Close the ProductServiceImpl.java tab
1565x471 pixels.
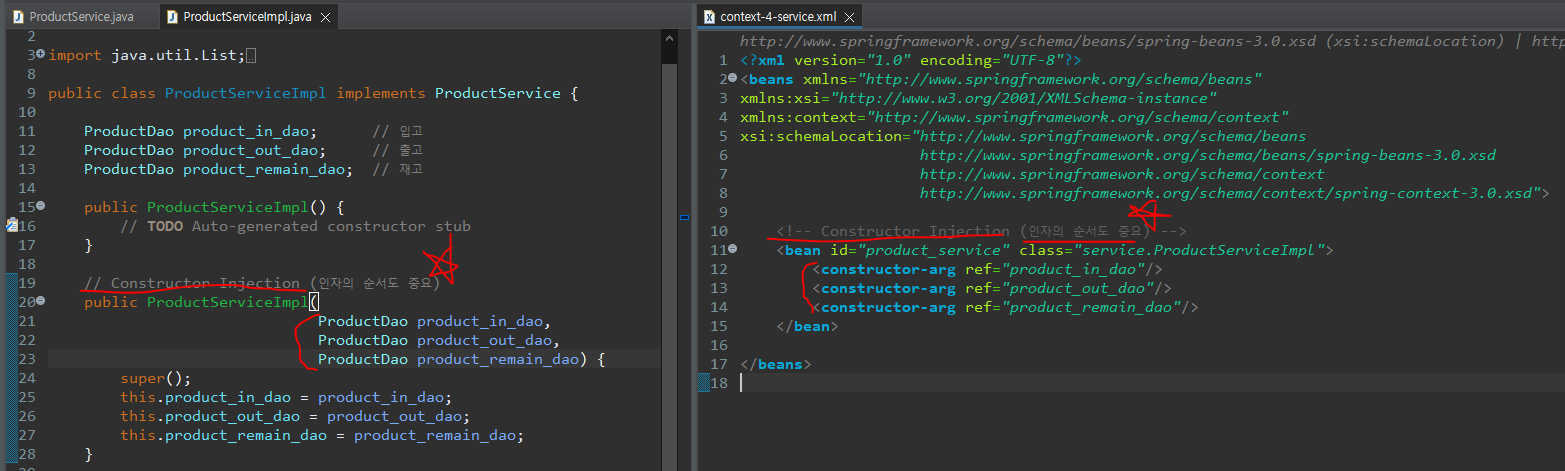point(324,17)
